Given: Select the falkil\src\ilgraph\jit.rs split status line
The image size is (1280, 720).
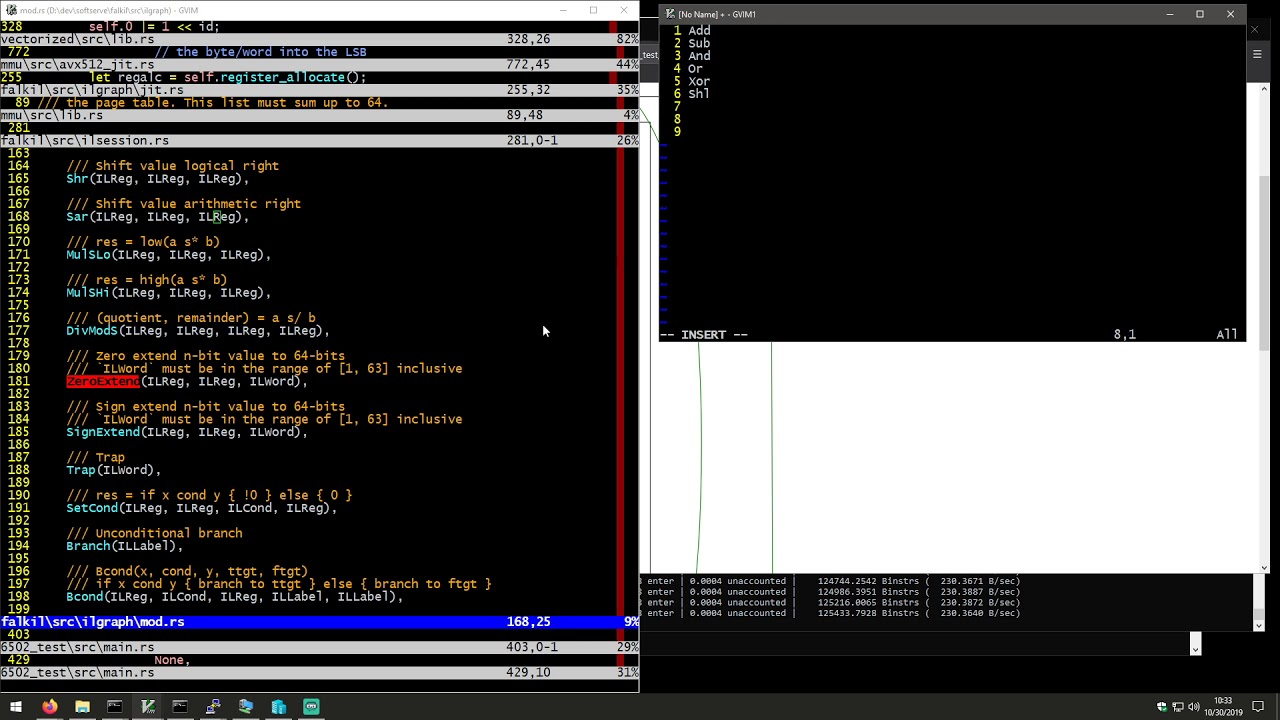Looking at the screenshot, I should click(x=319, y=90).
